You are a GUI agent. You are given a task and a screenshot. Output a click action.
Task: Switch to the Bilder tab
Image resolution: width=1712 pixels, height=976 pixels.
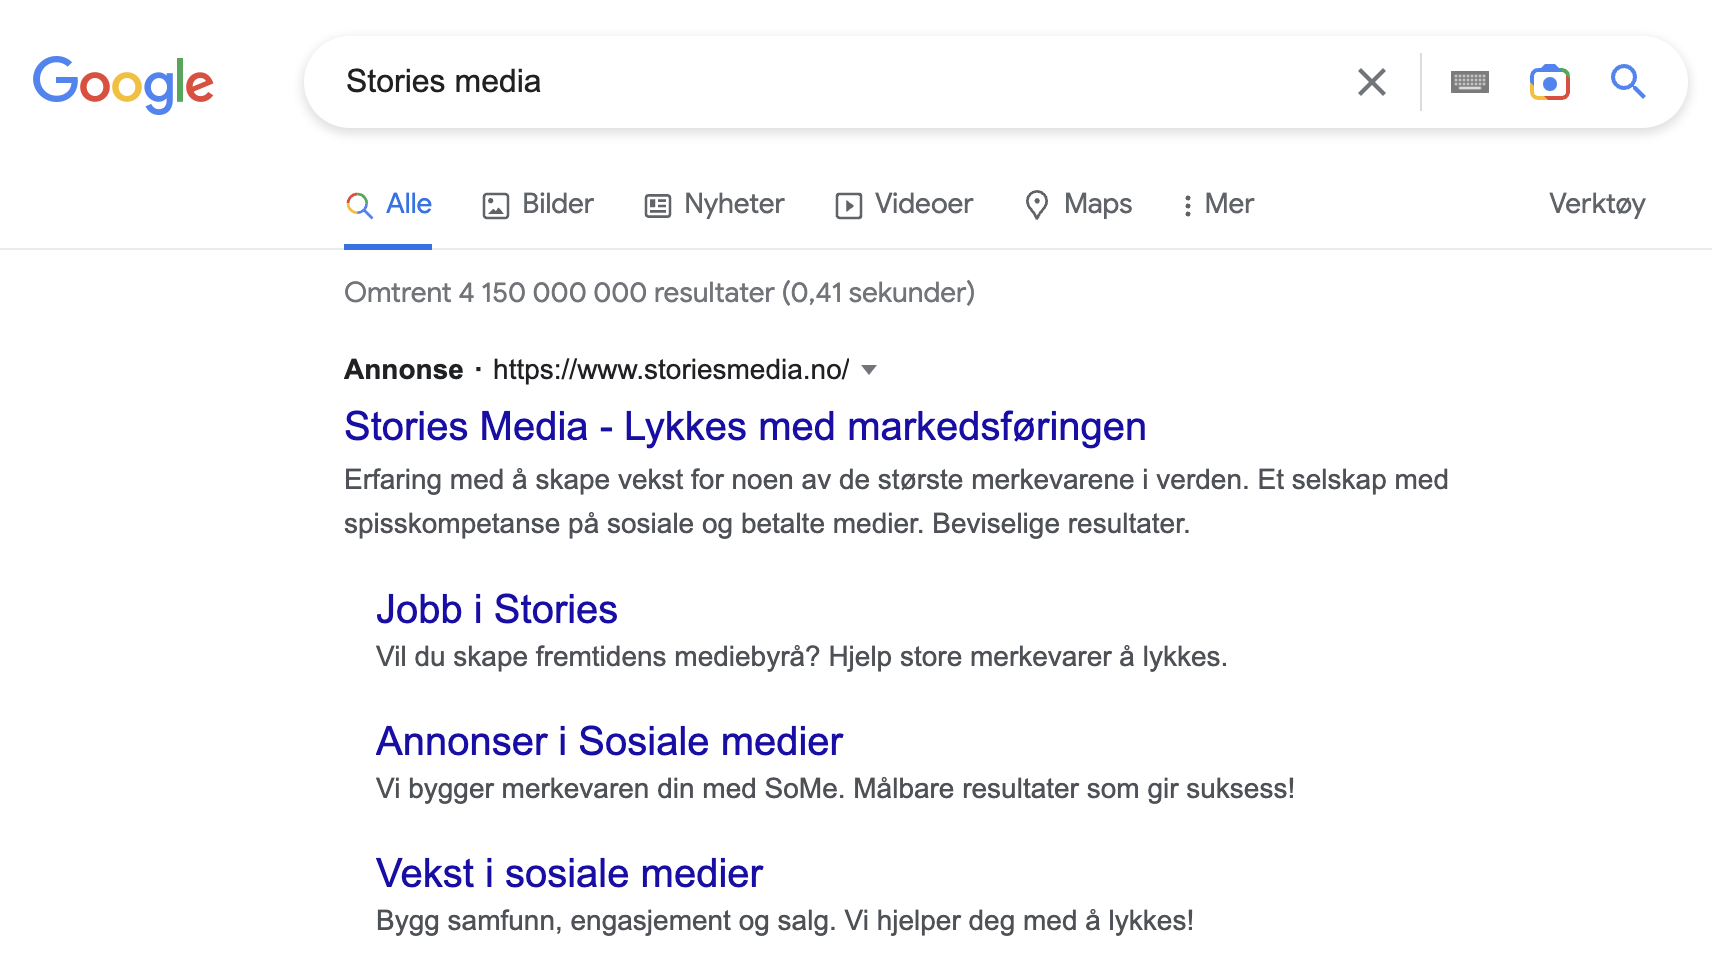pyautogui.click(x=538, y=205)
